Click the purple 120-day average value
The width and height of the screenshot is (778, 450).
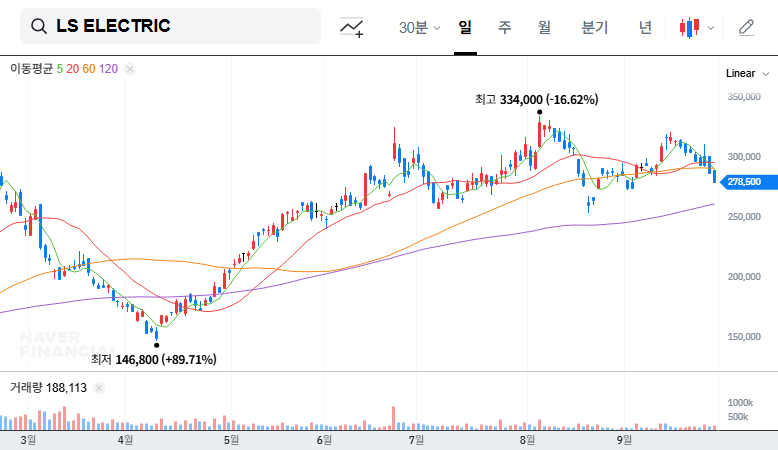pyautogui.click(x=108, y=69)
